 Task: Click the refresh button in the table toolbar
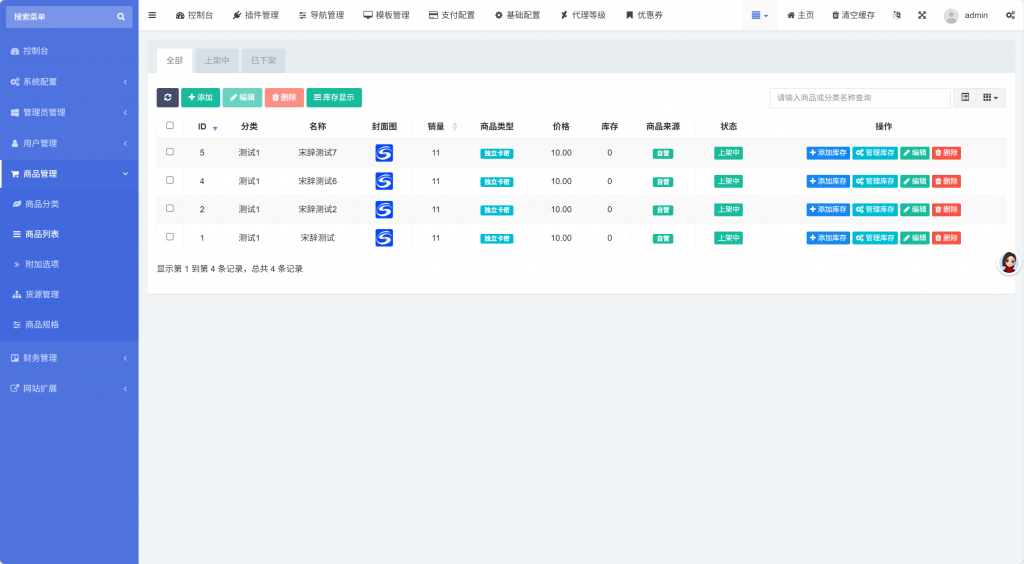[168, 97]
